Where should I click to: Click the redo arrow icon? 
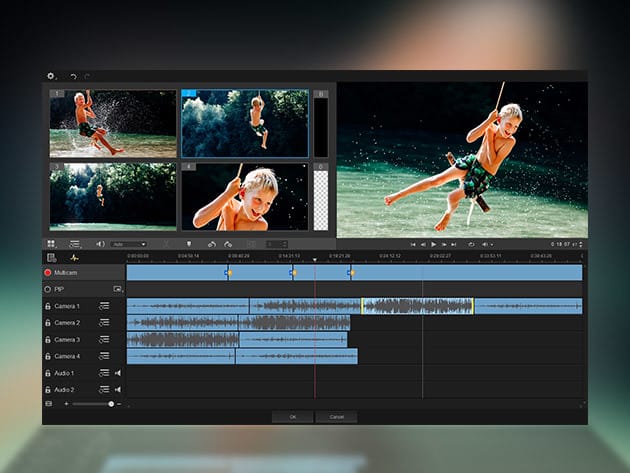tap(87, 76)
